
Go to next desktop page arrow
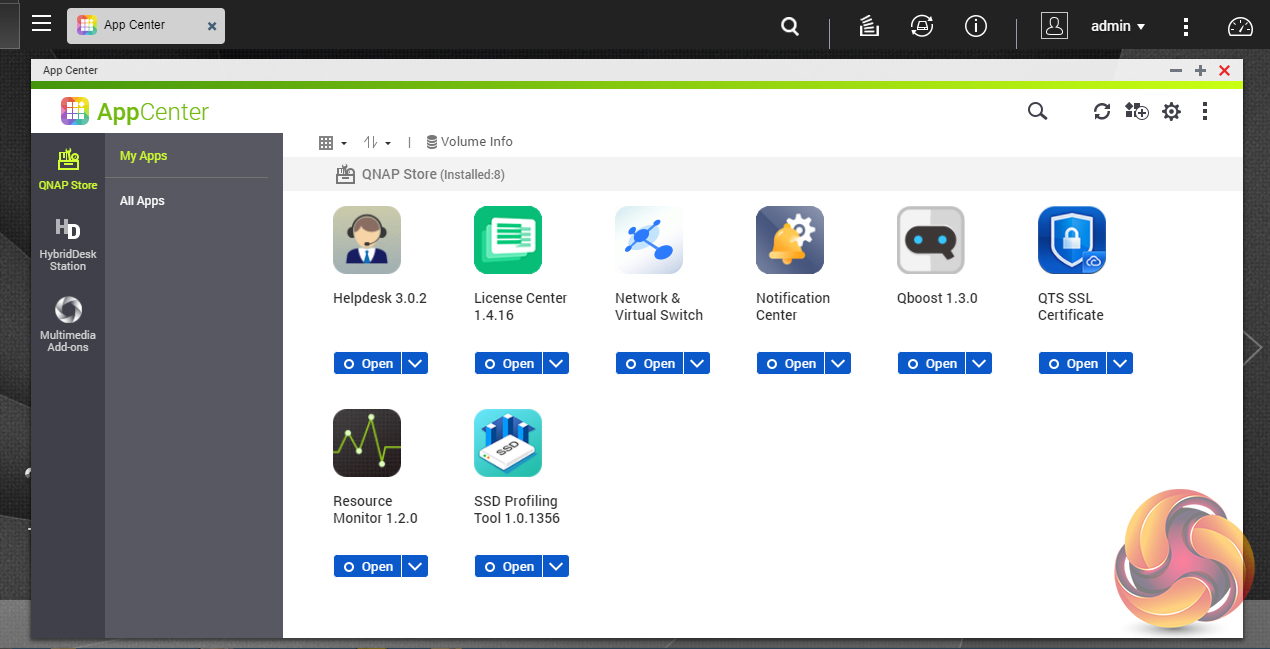click(1254, 347)
